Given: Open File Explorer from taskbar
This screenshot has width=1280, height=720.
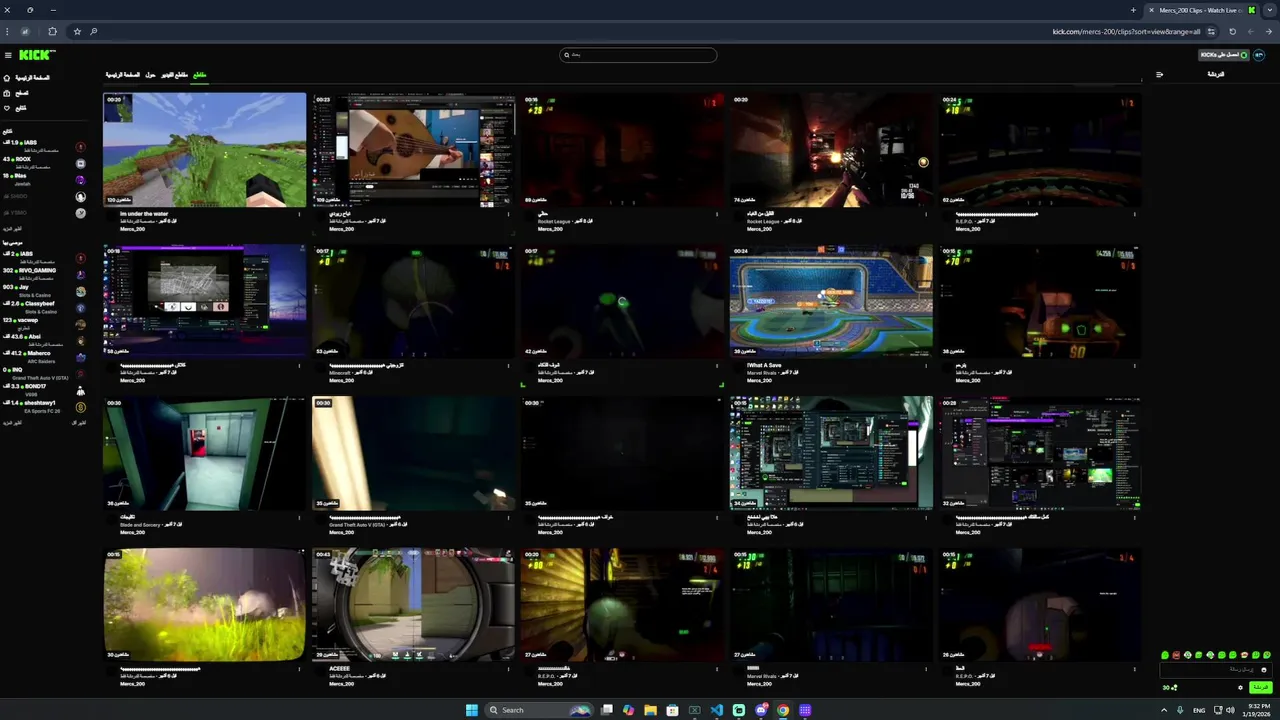Looking at the screenshot, I should [650, 710].
